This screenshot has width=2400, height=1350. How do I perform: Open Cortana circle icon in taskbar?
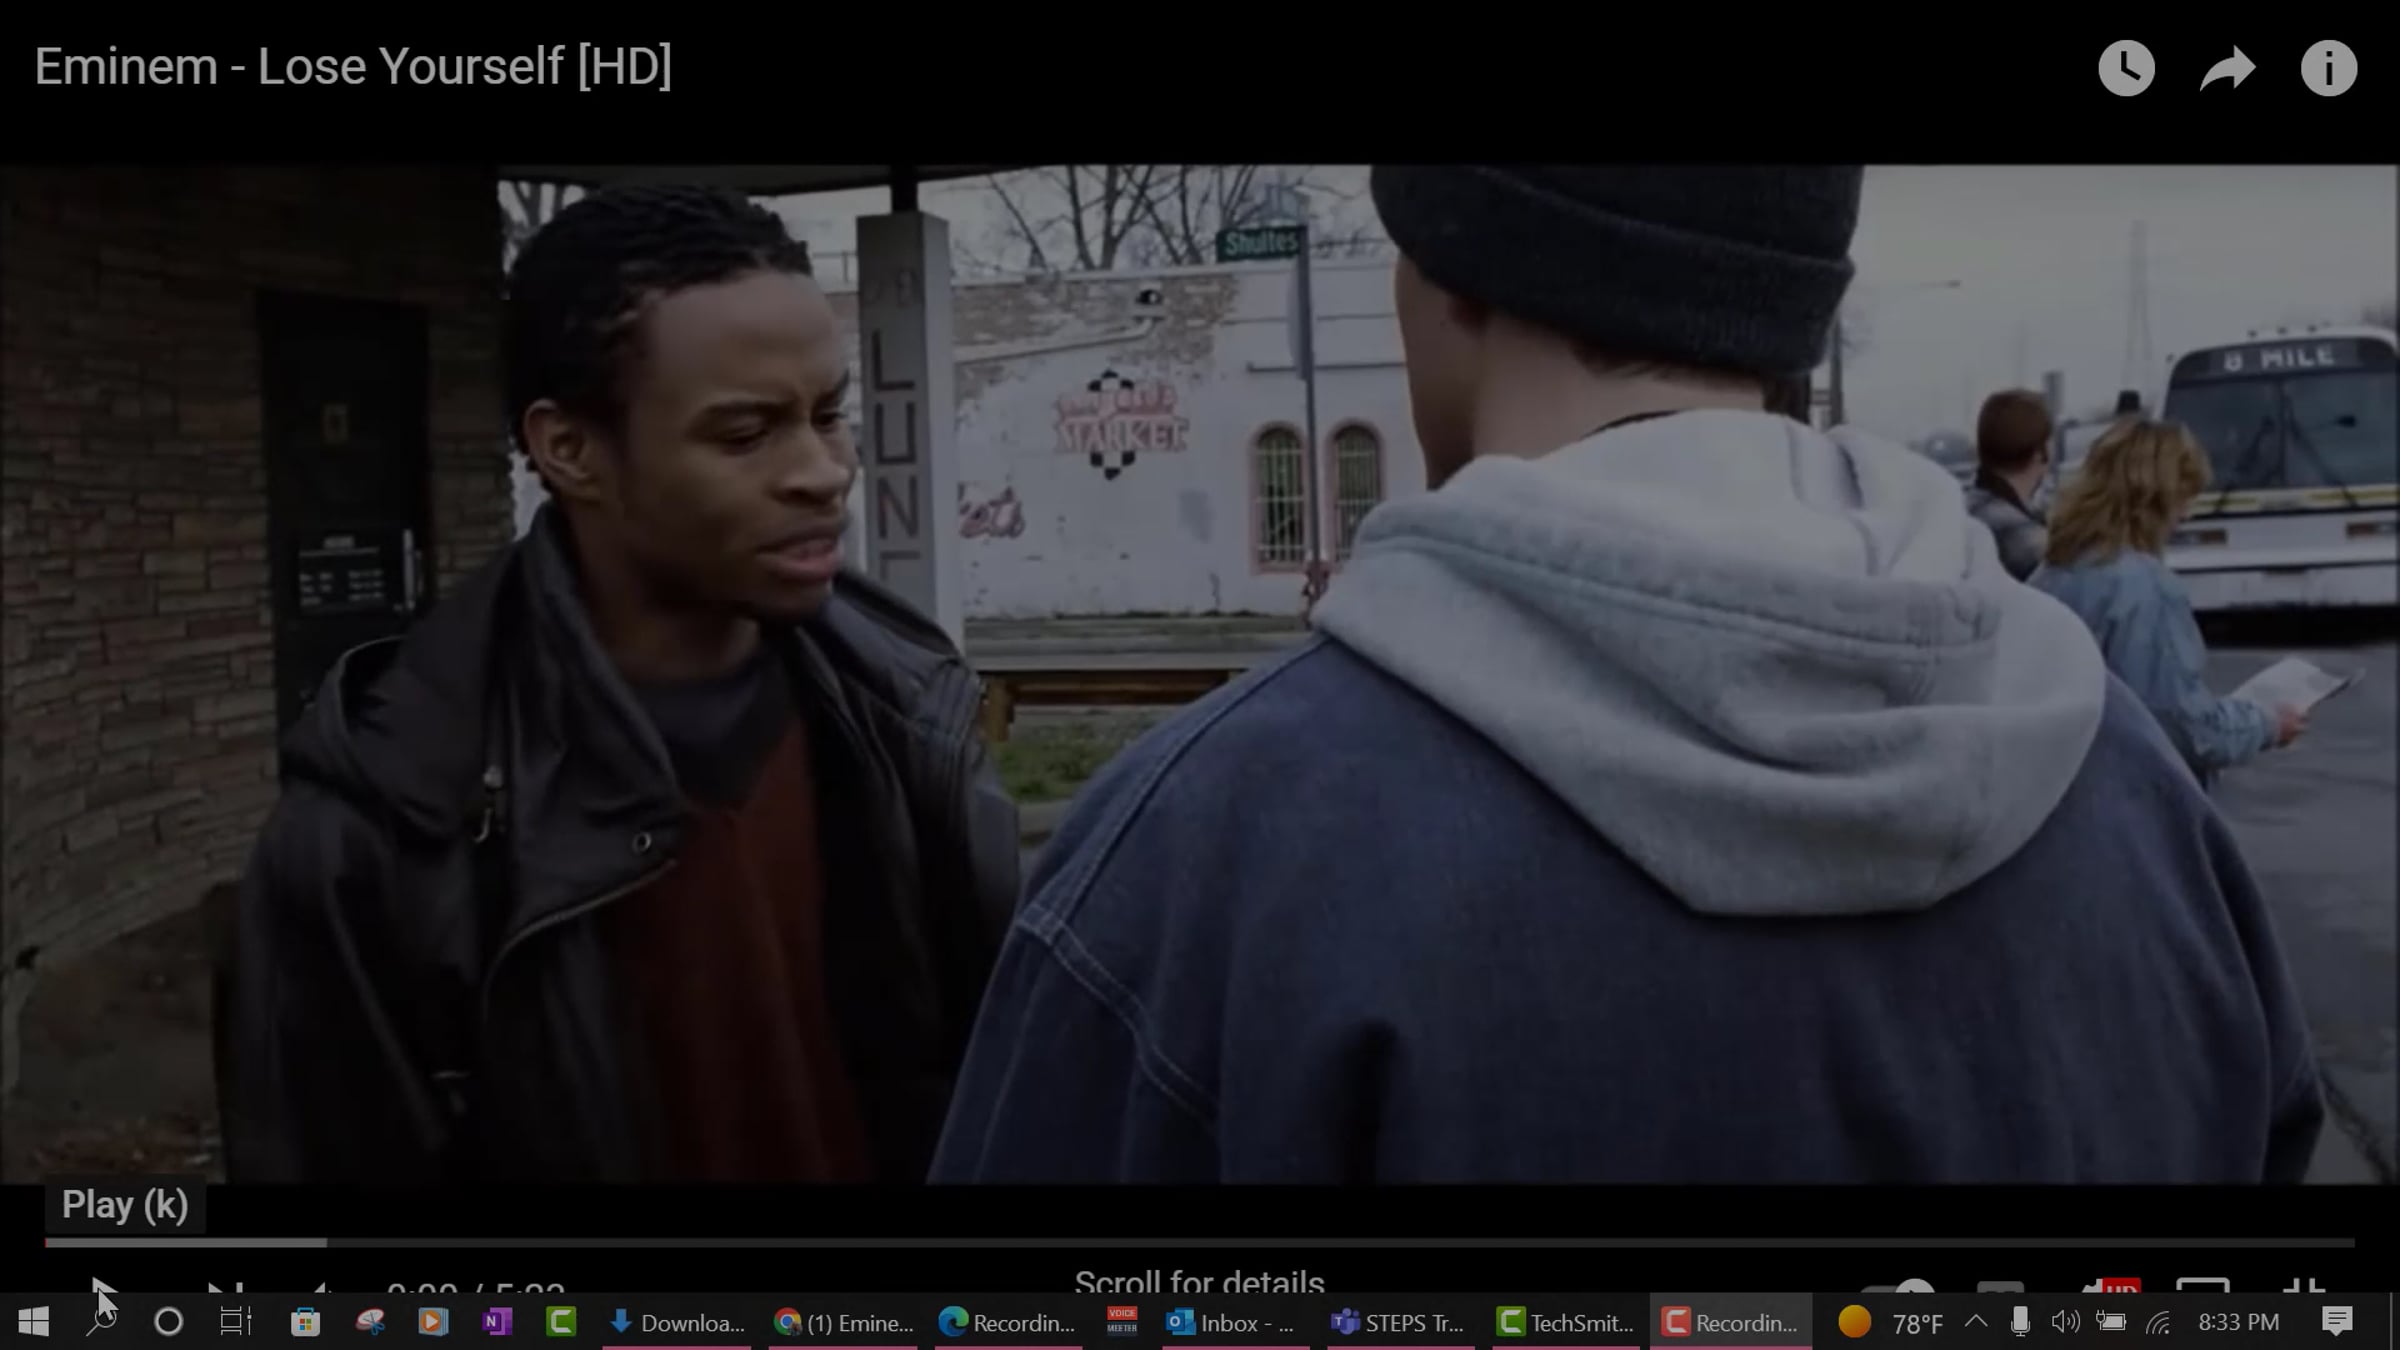(x=168, y=1322)
